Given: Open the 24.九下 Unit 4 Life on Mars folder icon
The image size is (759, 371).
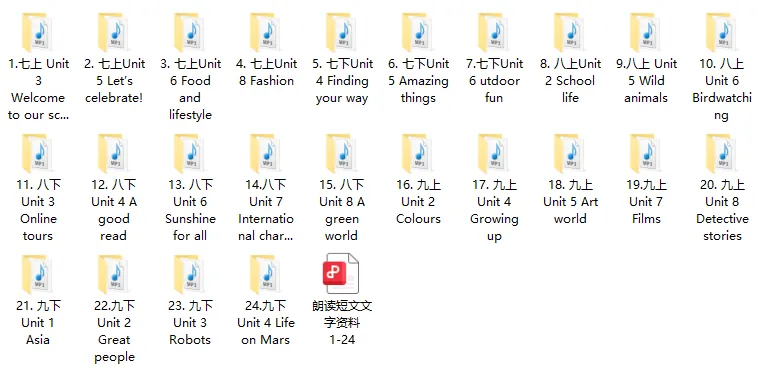Looking at the screenshot, I should [x=266, y=275].
